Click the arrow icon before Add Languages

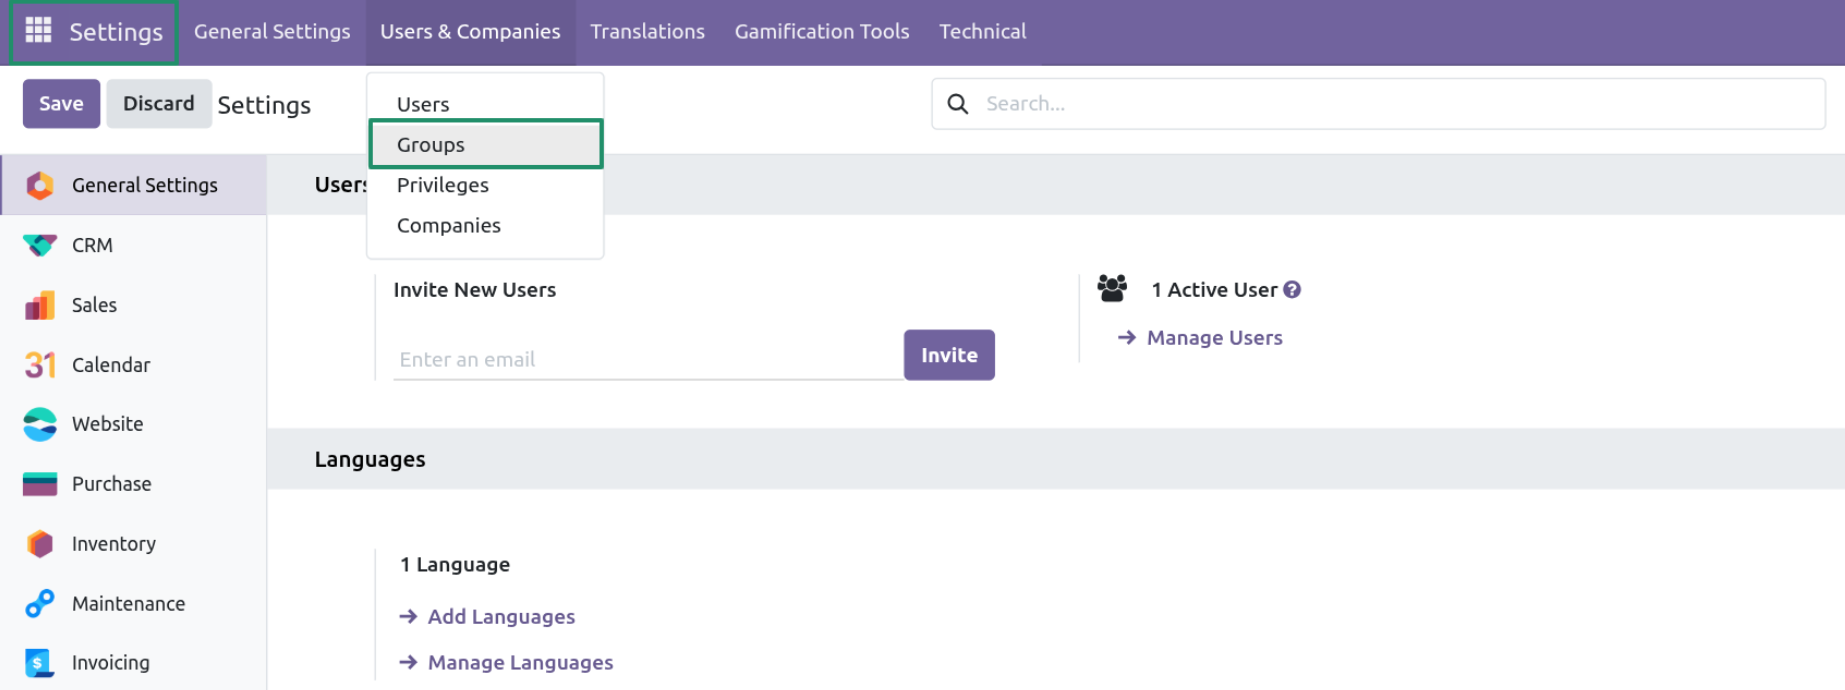408,617
